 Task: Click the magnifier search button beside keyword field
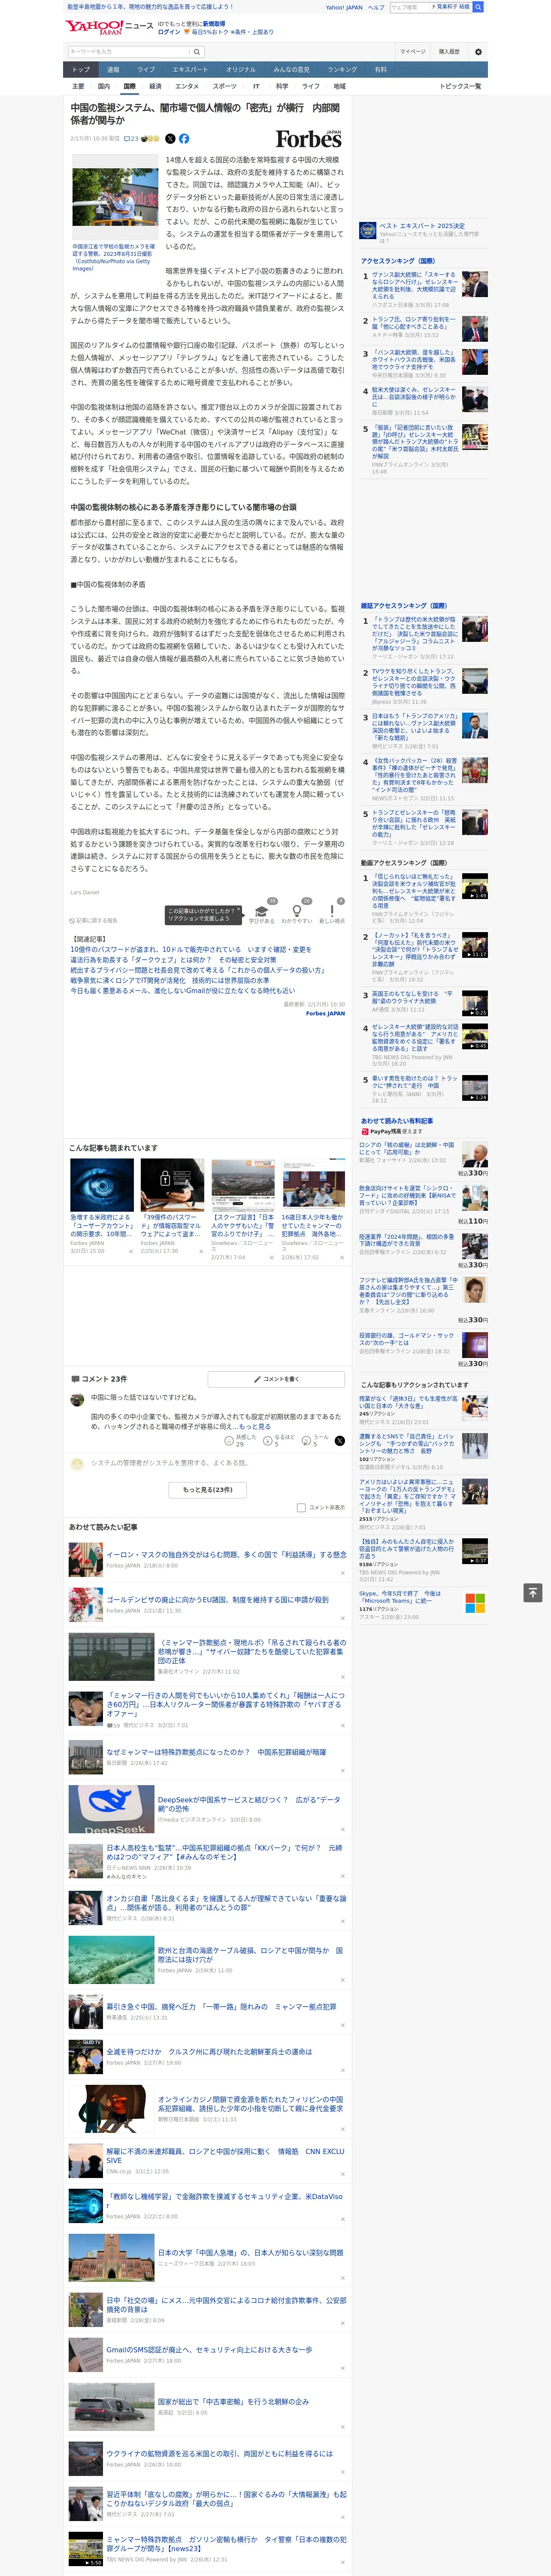197,51
